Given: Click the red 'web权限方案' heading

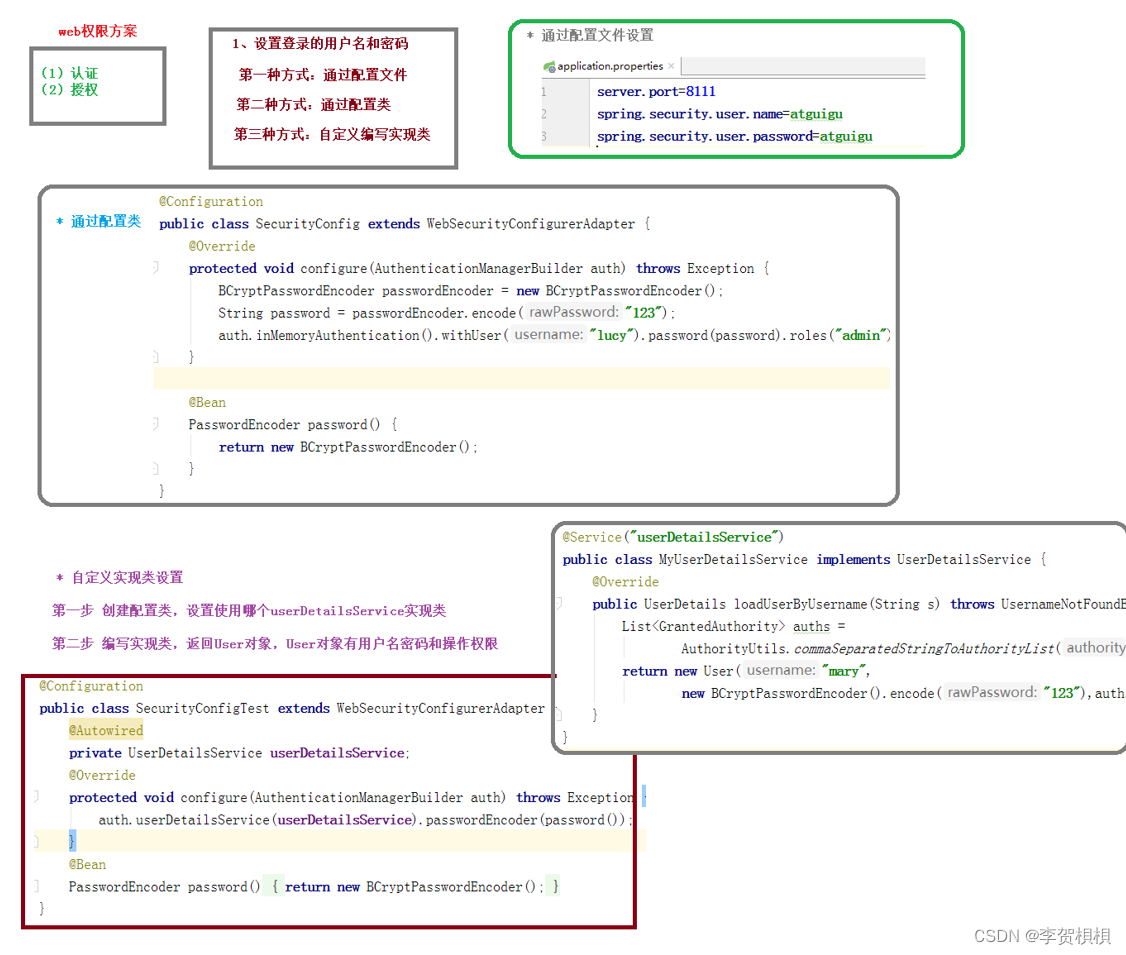Looking at the screenshot, I should (98, 32).
